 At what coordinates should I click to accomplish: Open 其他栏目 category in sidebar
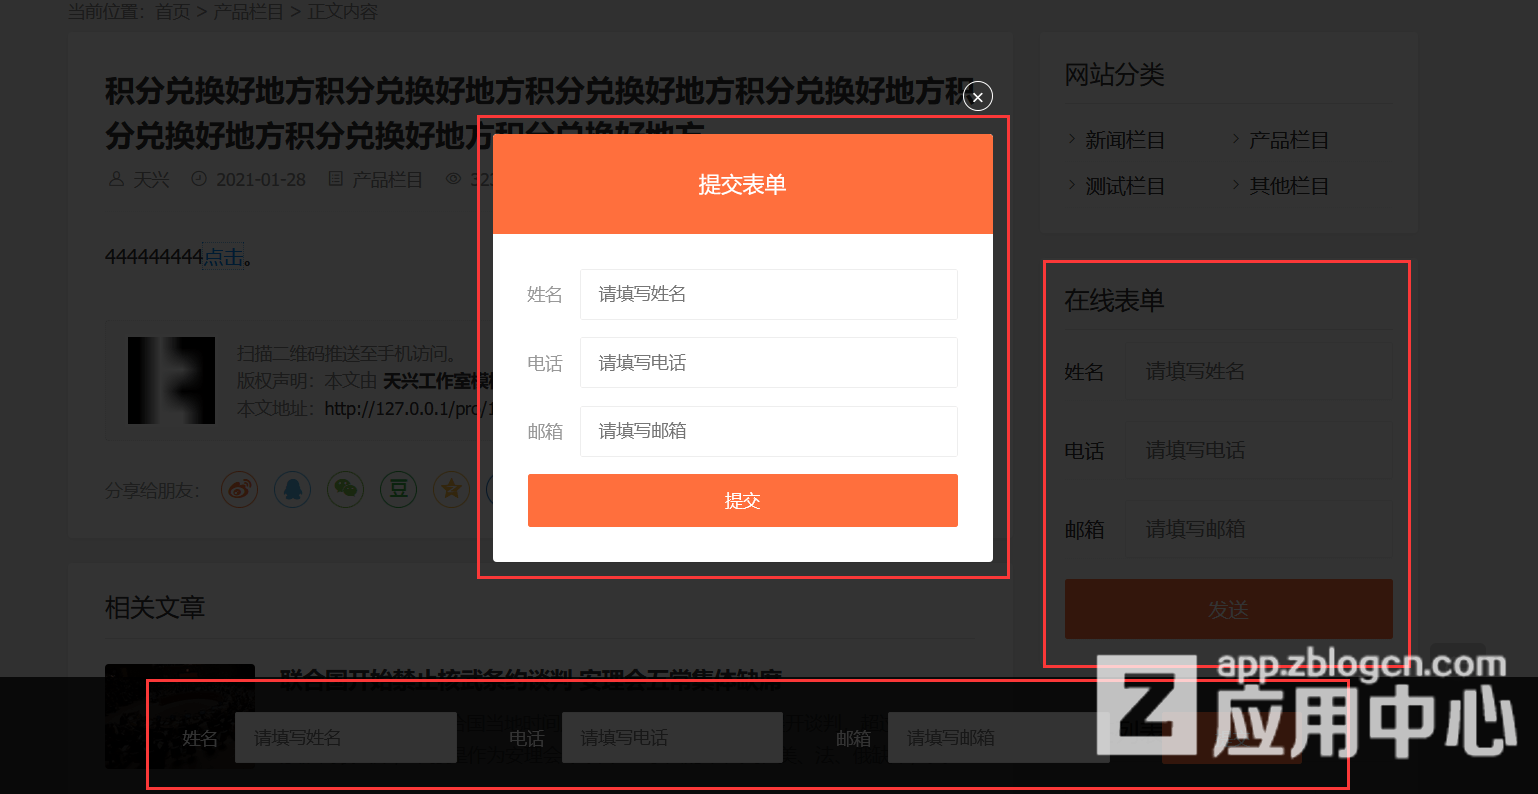pos(1289,187)
